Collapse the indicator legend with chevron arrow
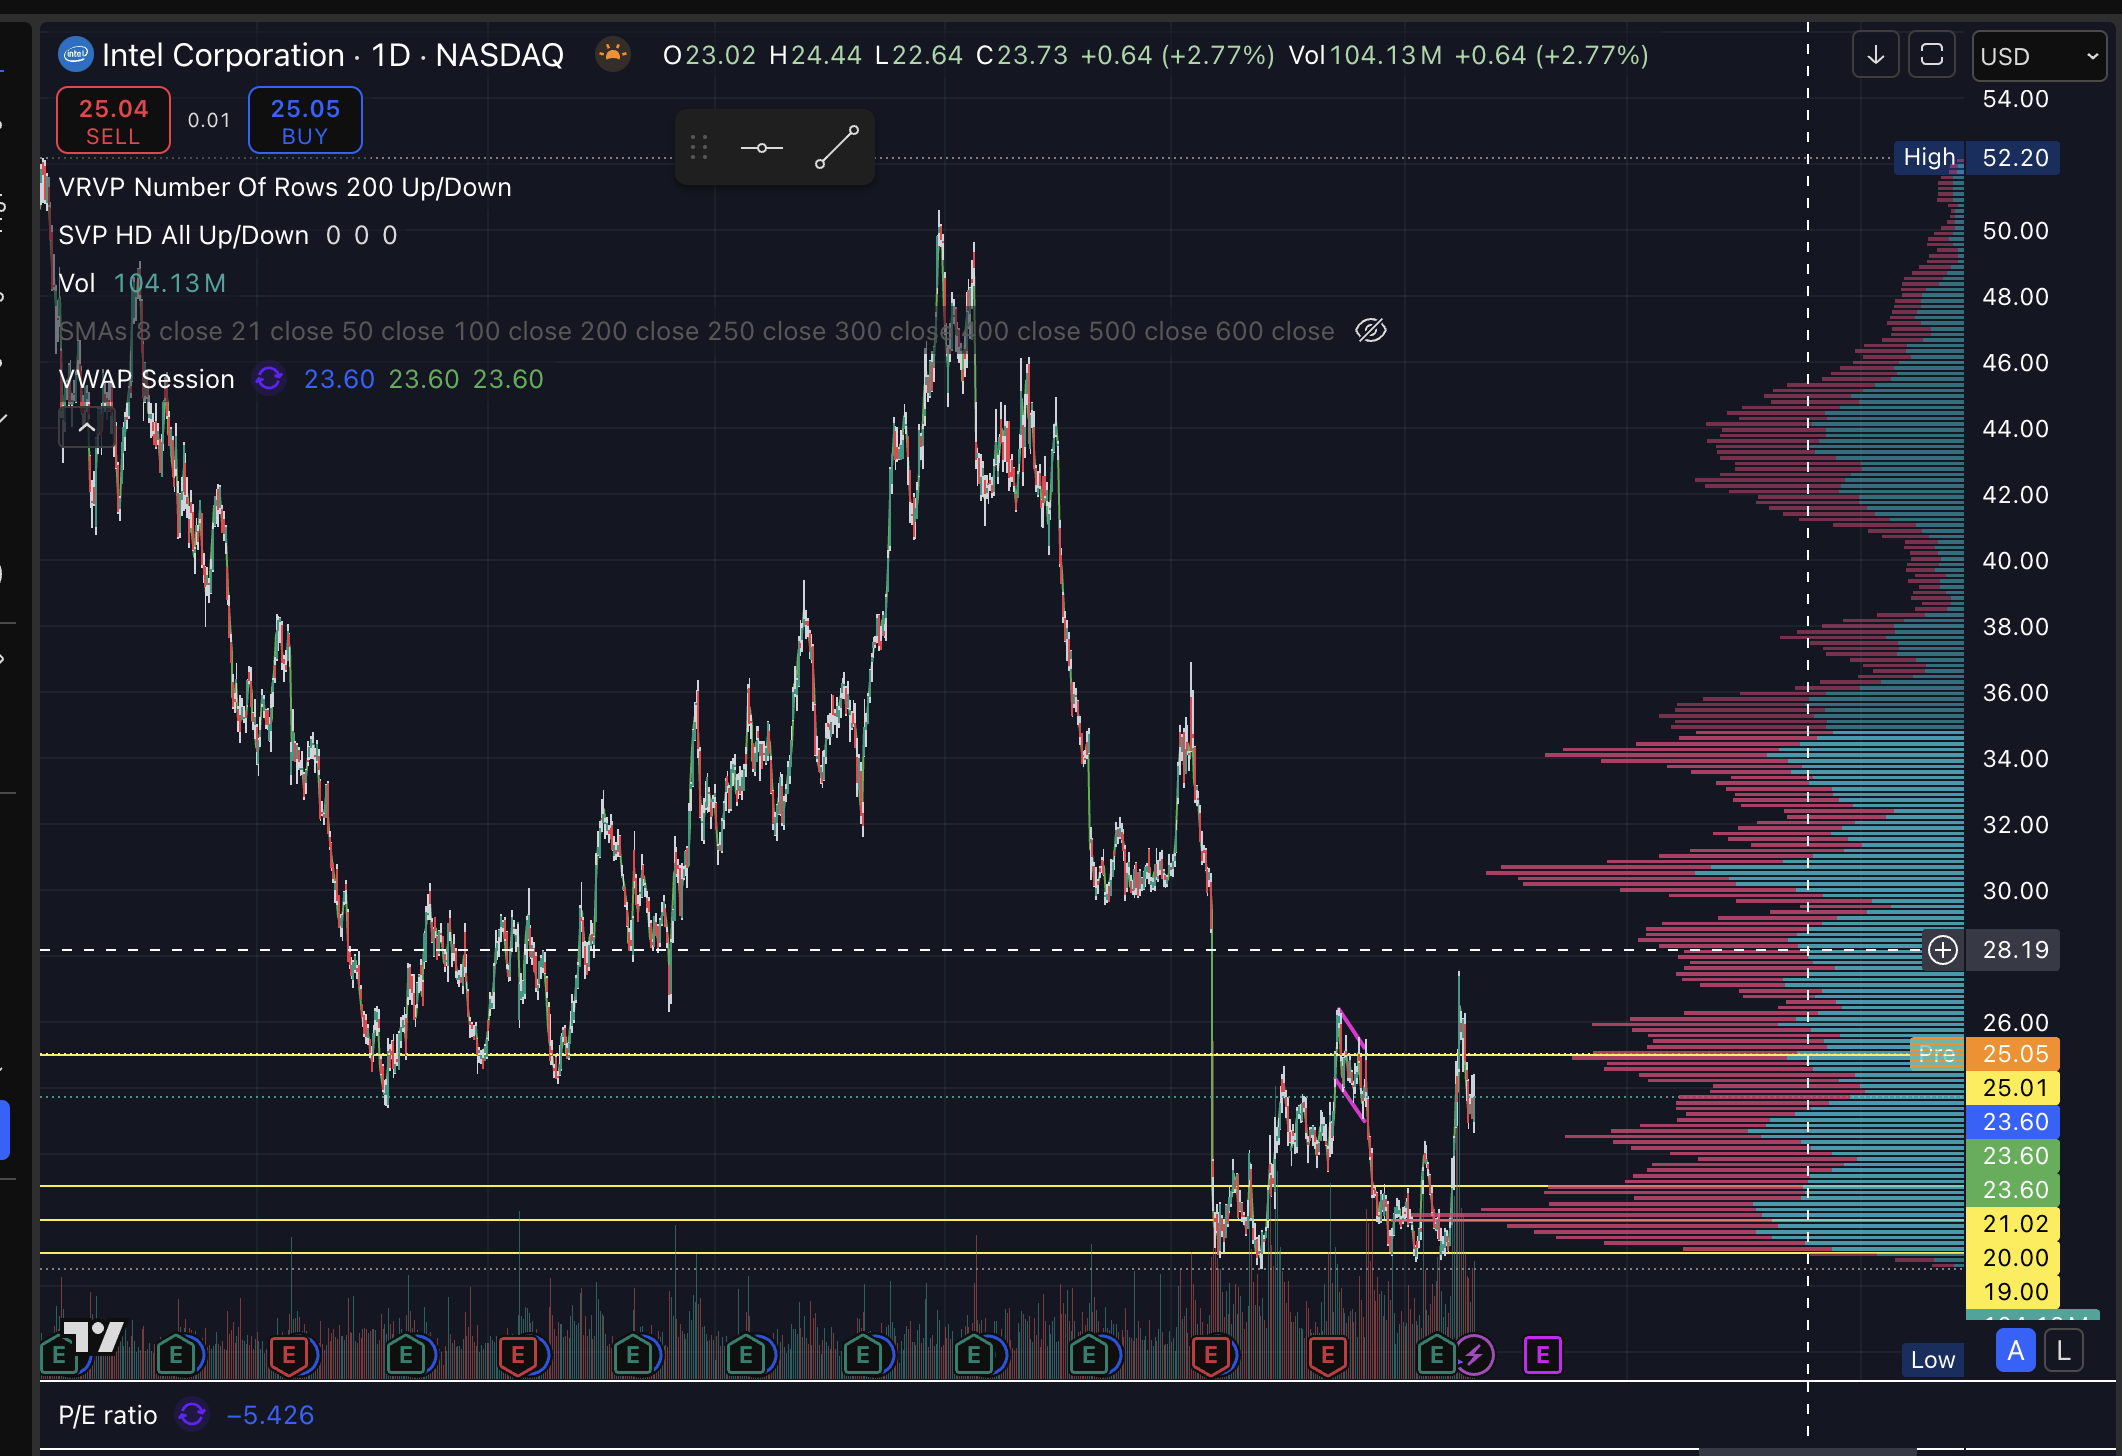The image size is (2122, 1456). [x=87, y=428]
